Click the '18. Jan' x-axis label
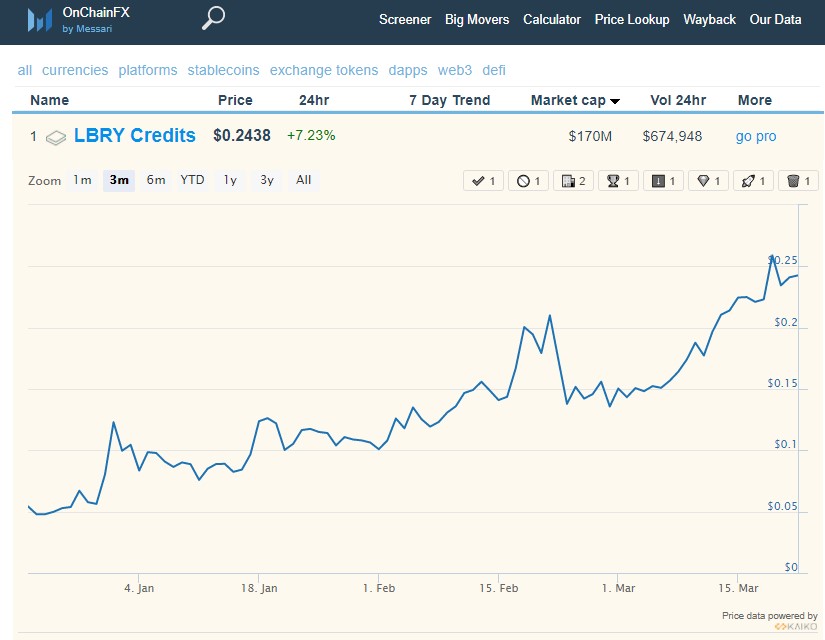 click(259, 588)
